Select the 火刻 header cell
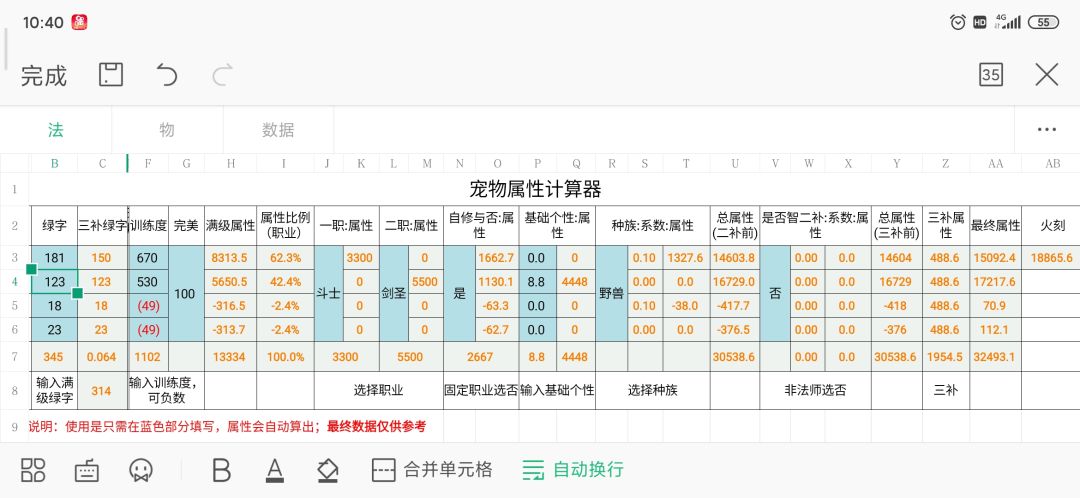Viewport: 1080px width, 498px height. 1052,225
